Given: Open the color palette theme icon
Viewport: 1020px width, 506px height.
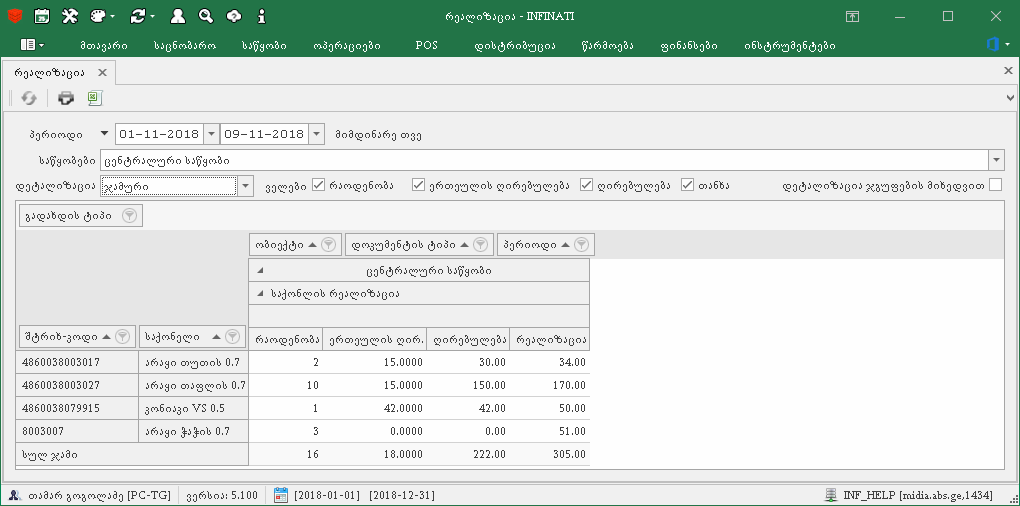Looking at the screenshot, I should [96, 16].
